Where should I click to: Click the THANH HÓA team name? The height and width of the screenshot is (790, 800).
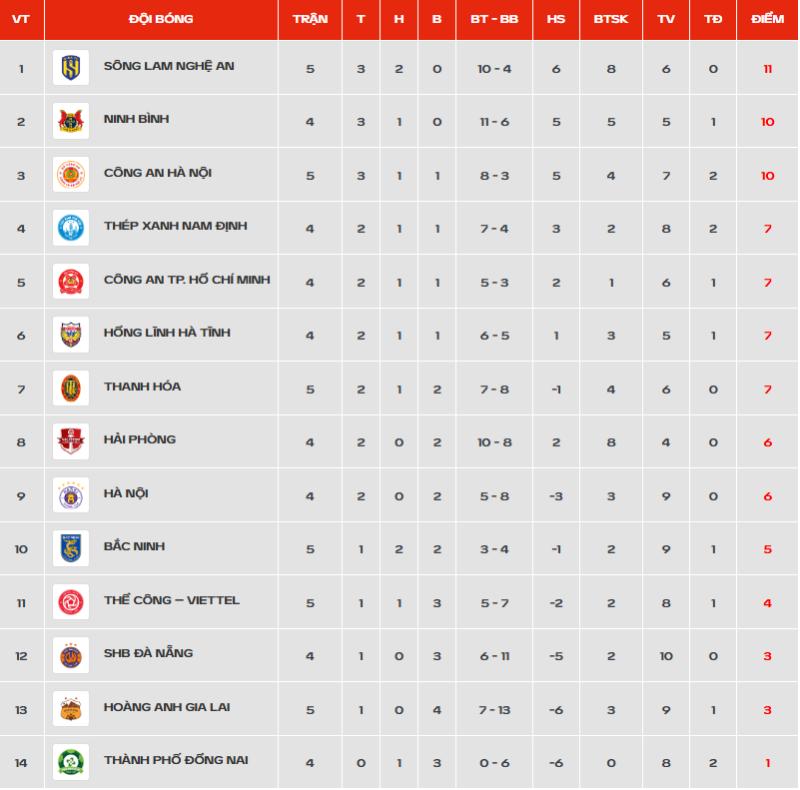[x=142, y=386]
